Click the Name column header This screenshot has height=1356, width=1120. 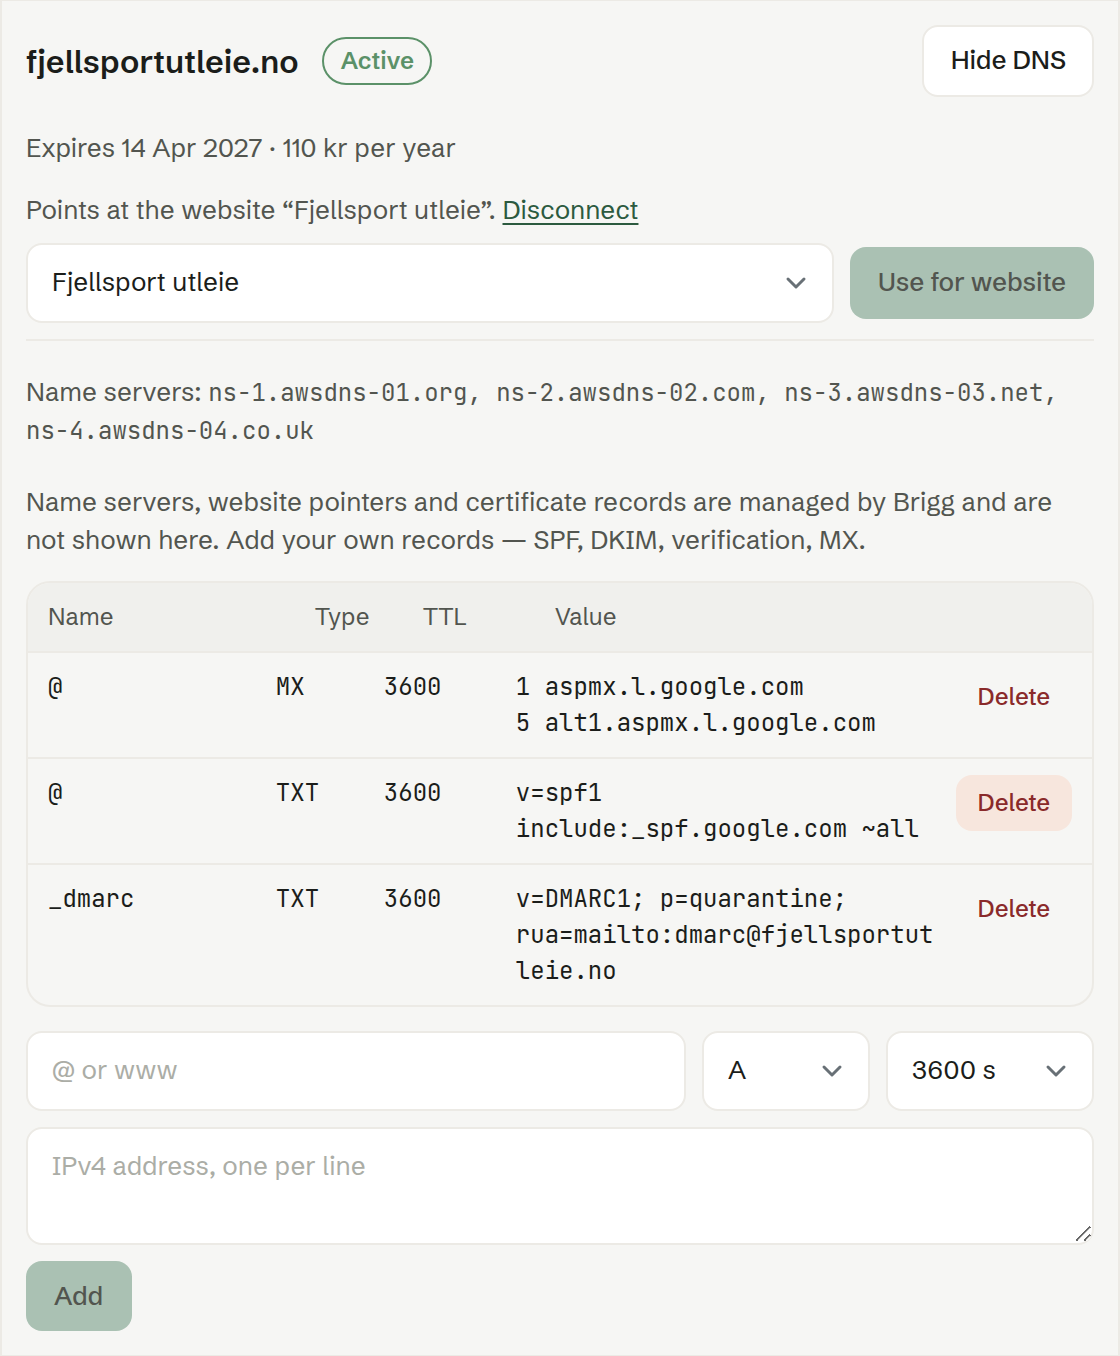tap(81, 617)
